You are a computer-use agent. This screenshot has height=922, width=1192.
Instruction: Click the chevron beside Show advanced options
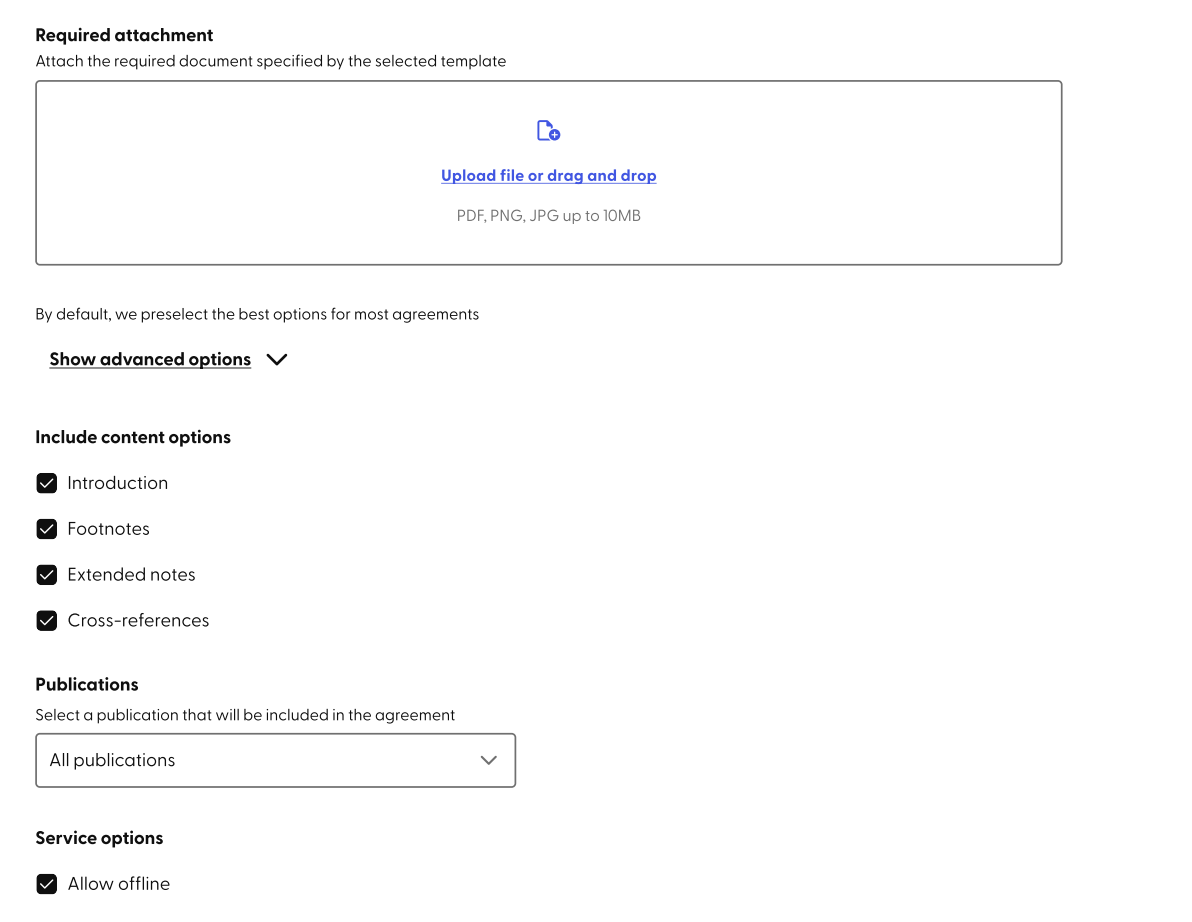[x=277, y=360]
